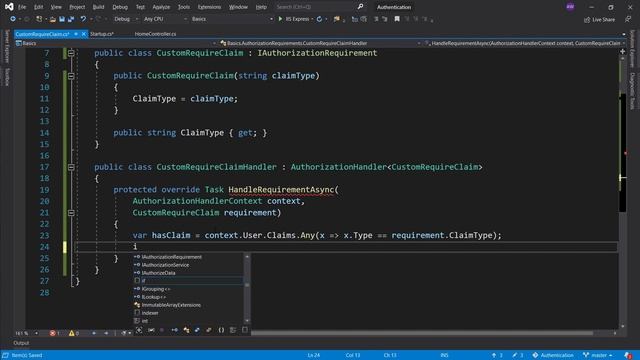Start debugging with green play icon
640x360 pixels.
280,19
